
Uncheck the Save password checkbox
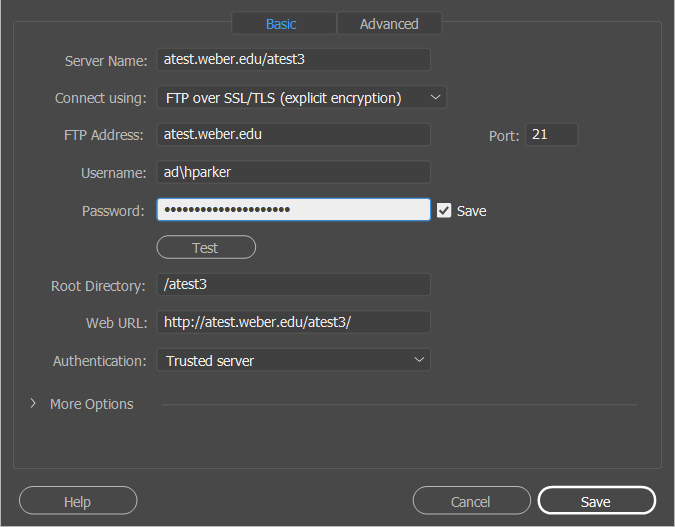(x=444, y=211)
